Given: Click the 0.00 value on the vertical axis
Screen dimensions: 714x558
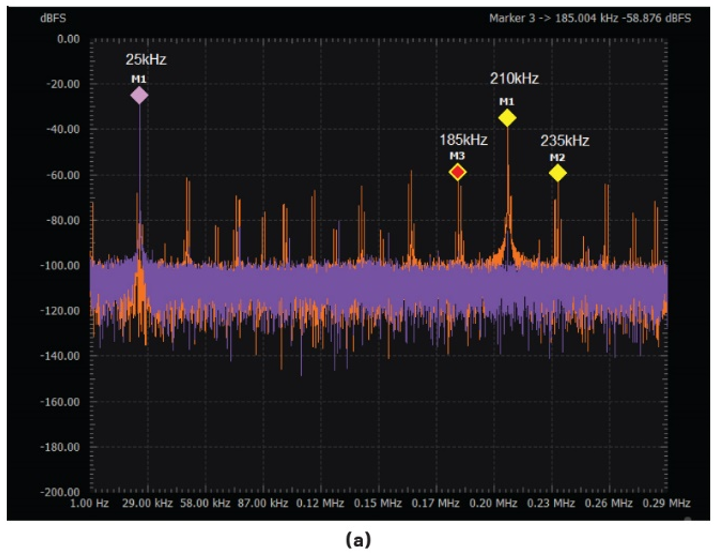Looking at the screenshot, I should [x=68, y=39].
